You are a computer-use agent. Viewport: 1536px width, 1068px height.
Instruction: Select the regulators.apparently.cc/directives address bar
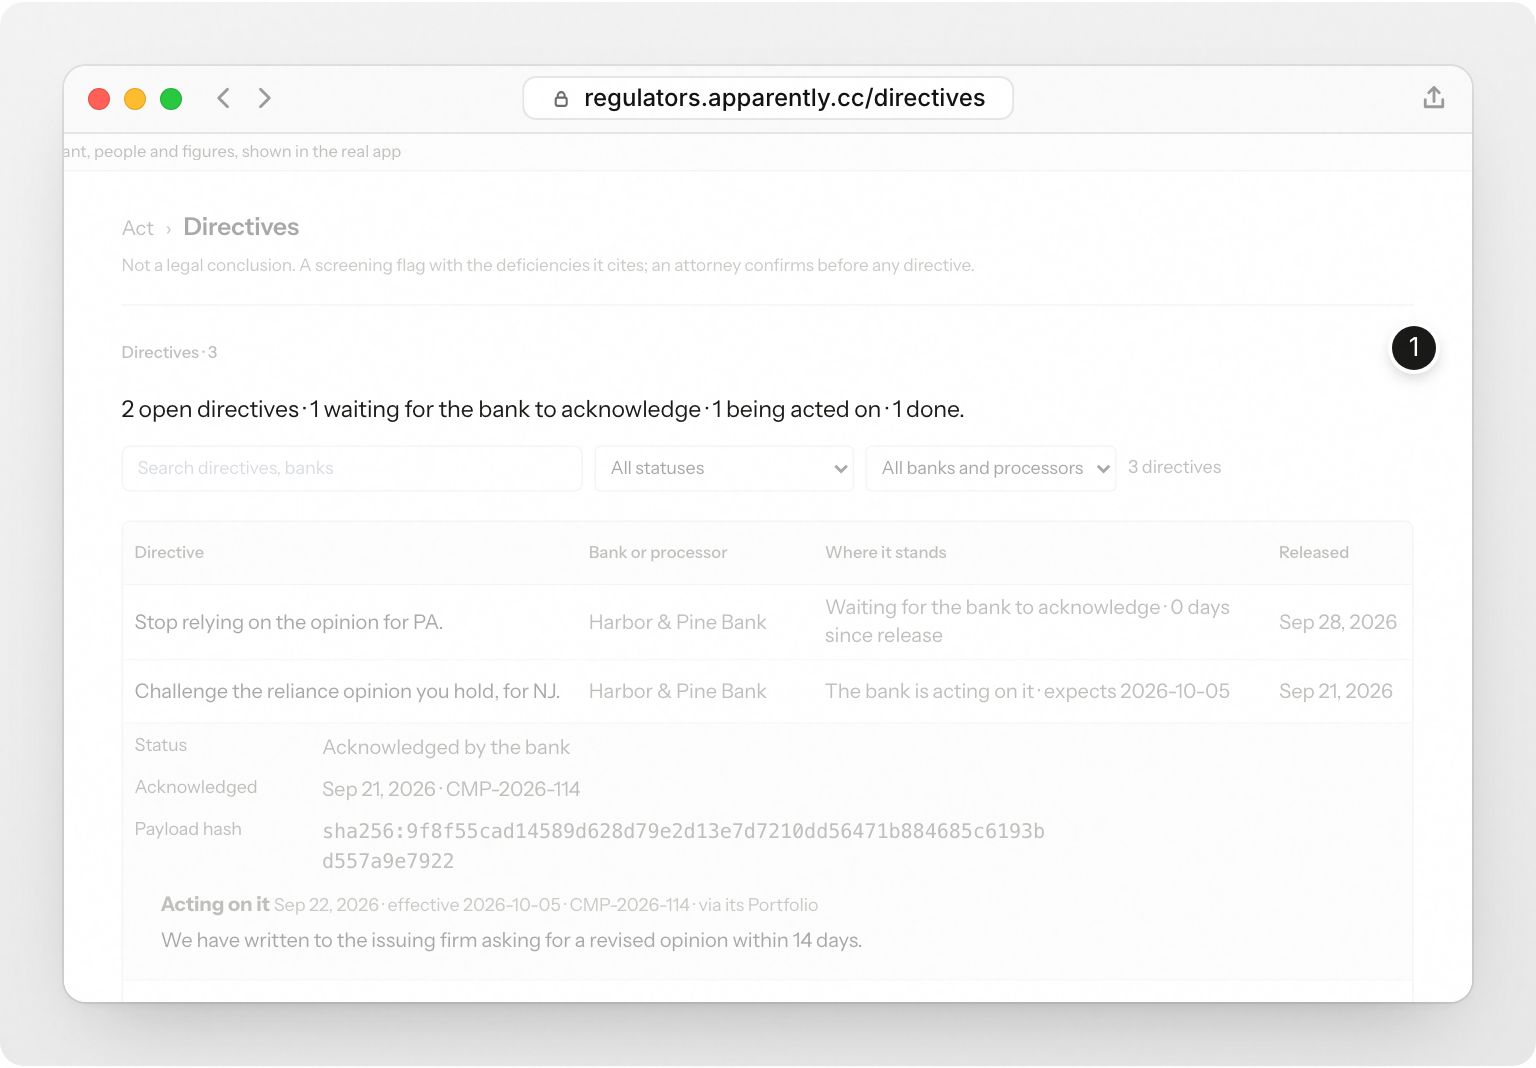click(768, 98)
